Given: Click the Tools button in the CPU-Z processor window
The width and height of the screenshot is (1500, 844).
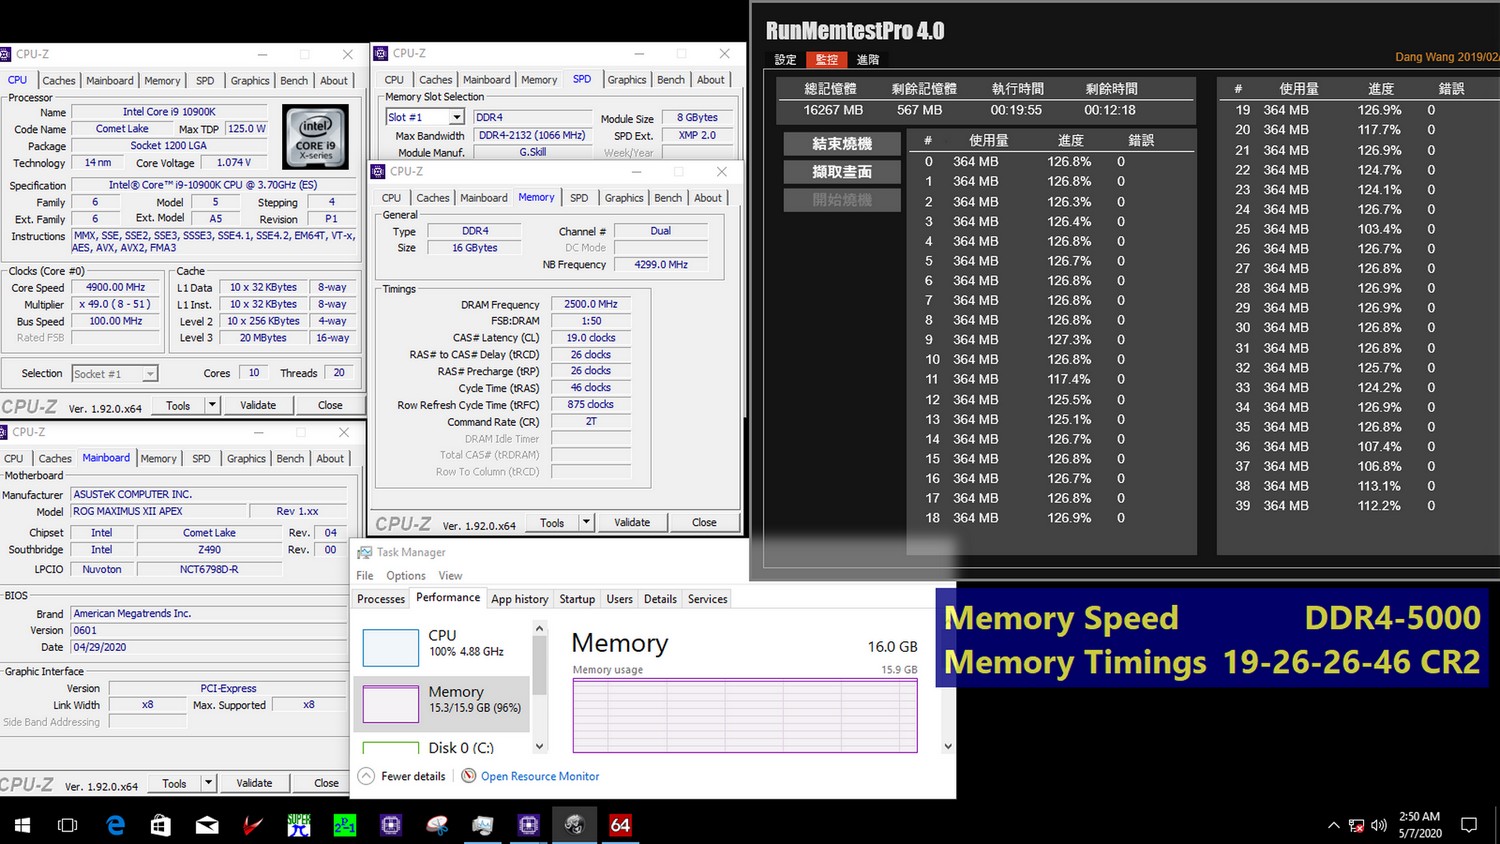Looking at the screenshot, I should 178,405.
